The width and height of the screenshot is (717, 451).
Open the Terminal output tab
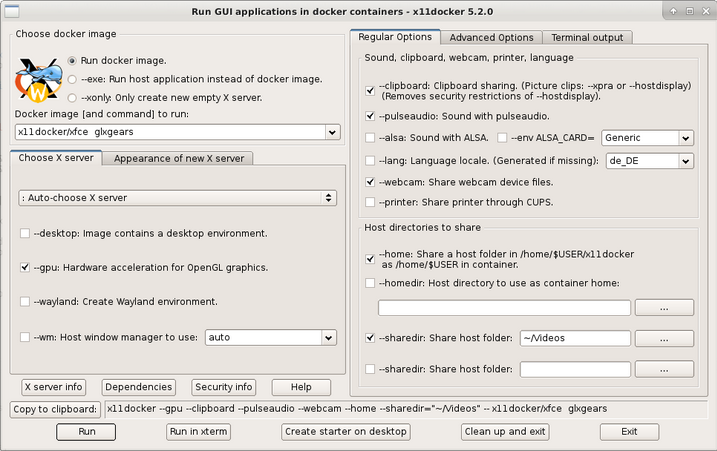pyautogui.click(x=588, y=37)
